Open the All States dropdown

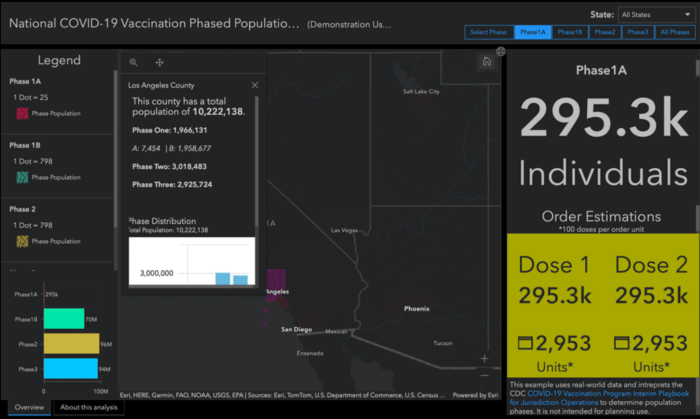(656, 15)
